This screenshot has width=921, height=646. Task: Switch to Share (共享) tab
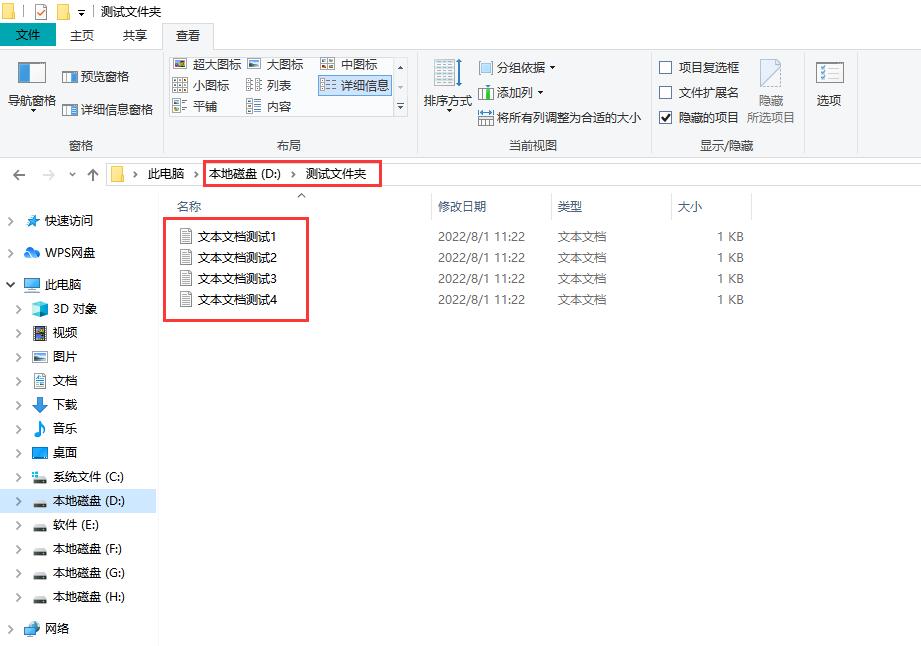pyautogui.click(x=135, y=36)
